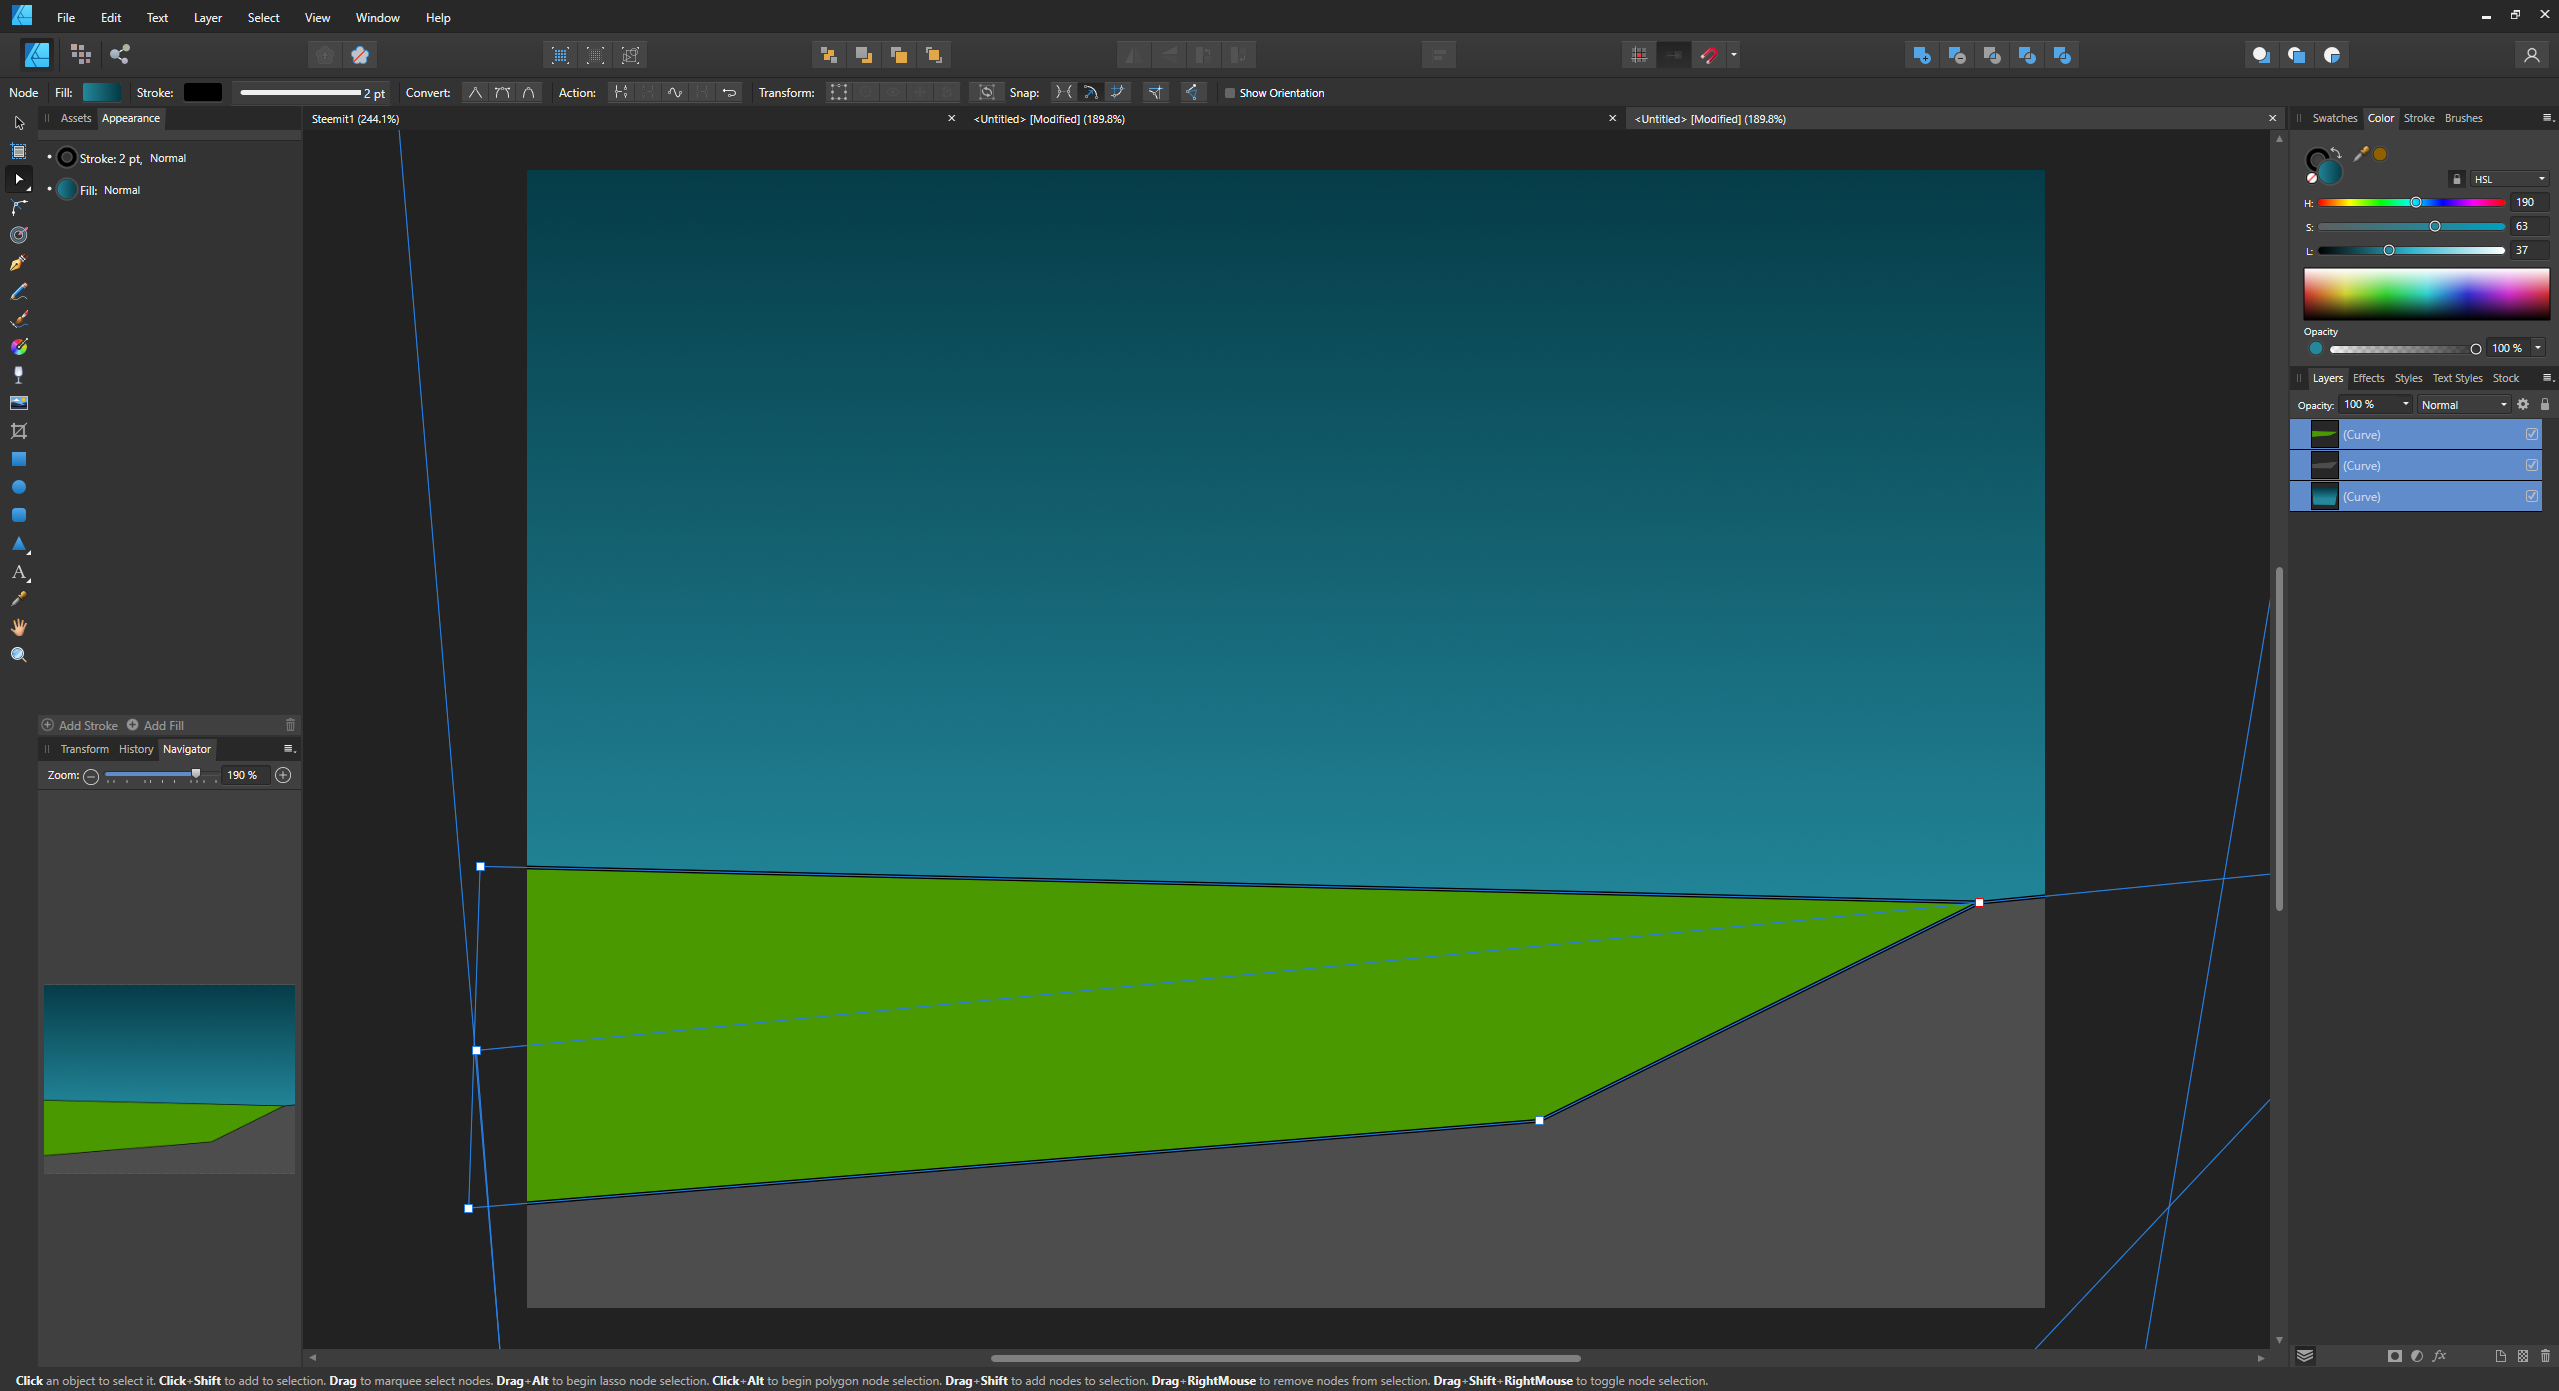Select the Zoom tool magnifier

[18, 655]
